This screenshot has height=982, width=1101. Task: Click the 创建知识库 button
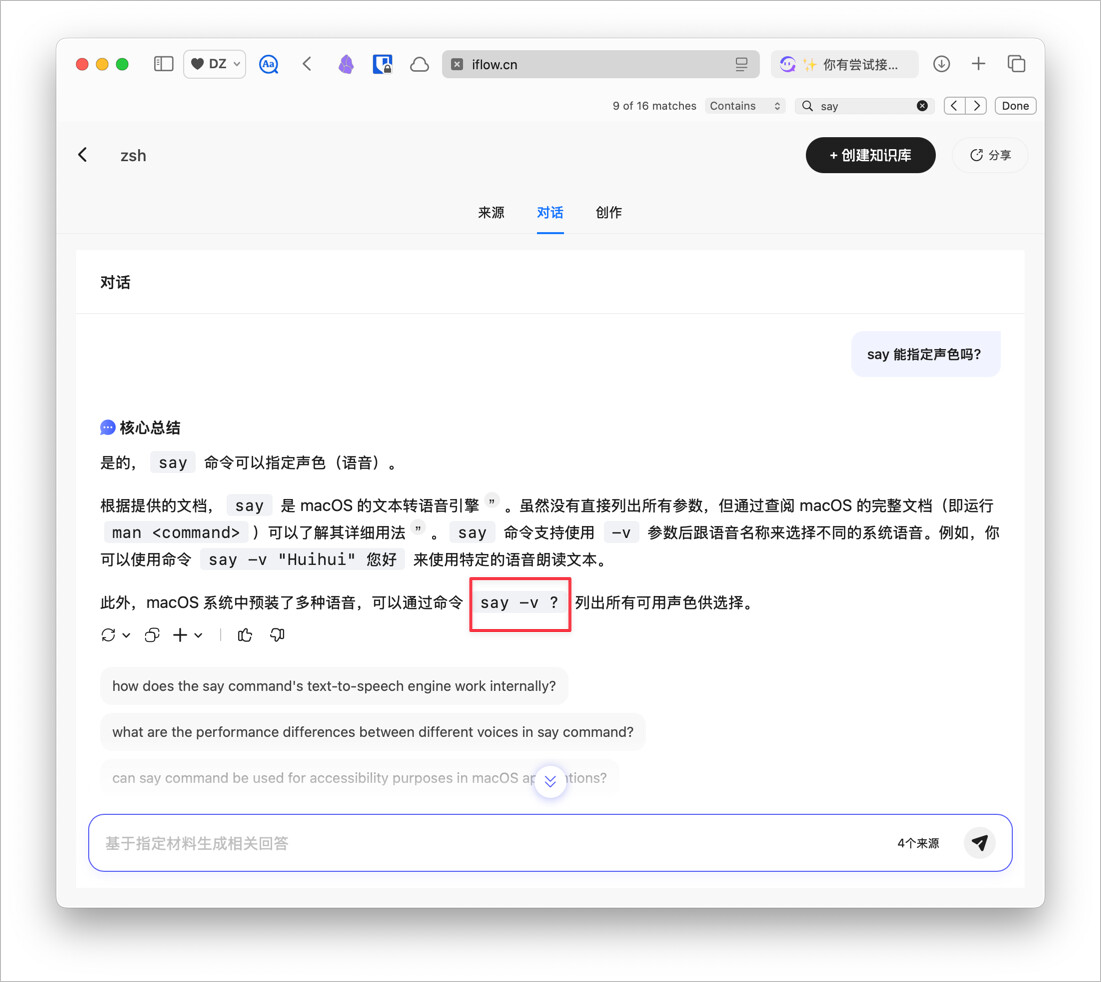tap(870, 155)
